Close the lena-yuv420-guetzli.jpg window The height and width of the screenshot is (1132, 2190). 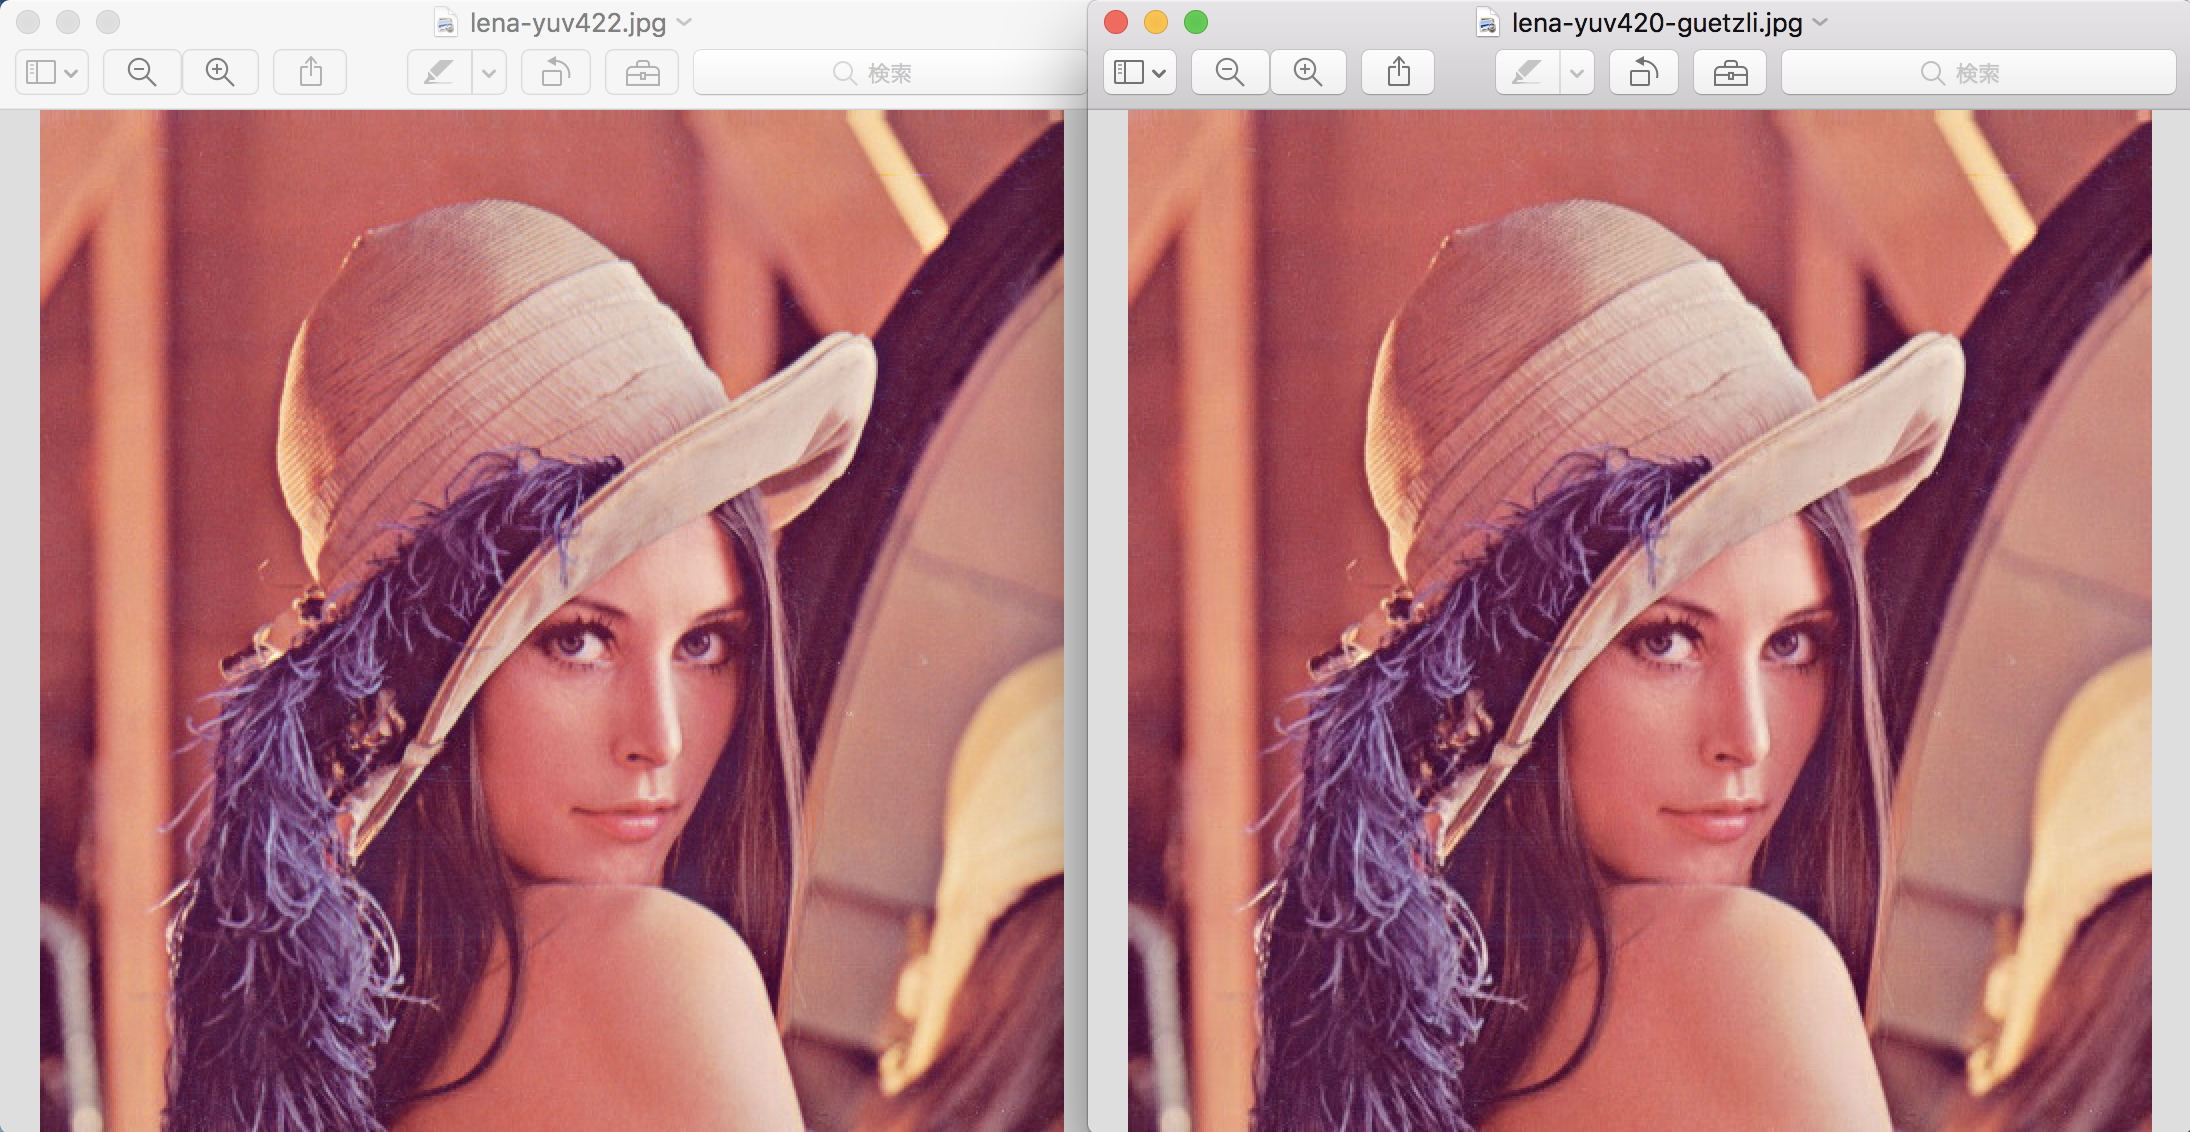click(x=1116, y=22)
